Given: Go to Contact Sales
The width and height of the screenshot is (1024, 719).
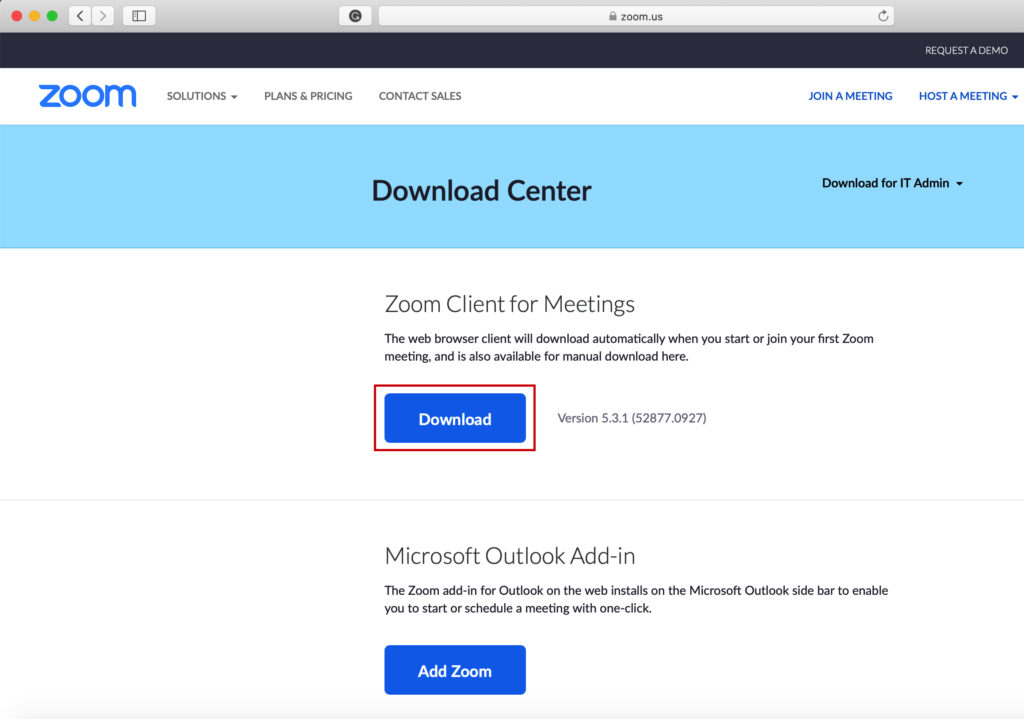Looking at the screenshot, I should pyautogui.click(x=420, y=96).
